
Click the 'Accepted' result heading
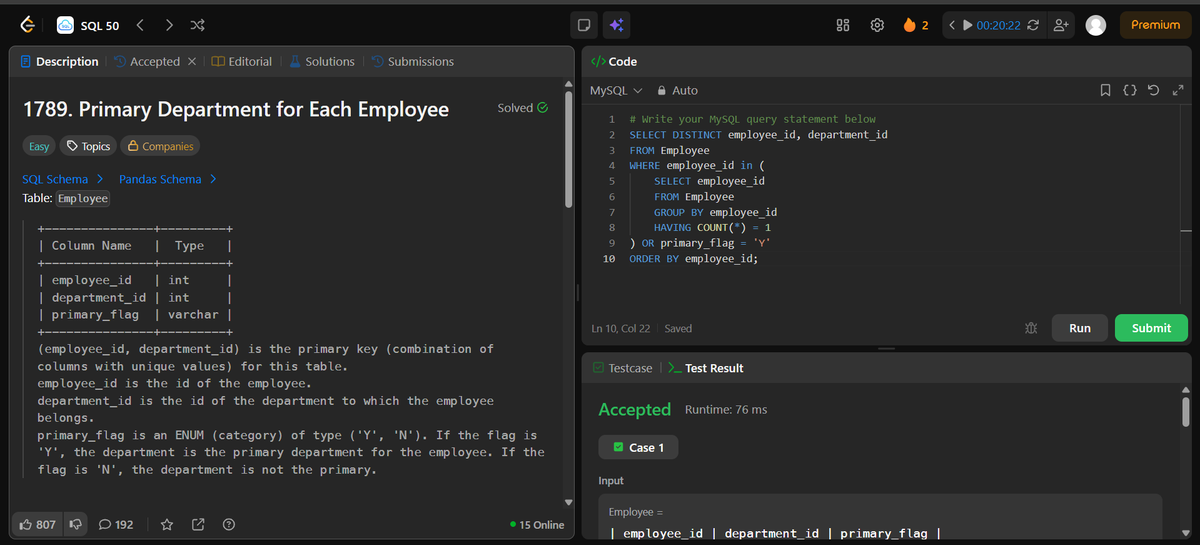[x=635, y=409]
